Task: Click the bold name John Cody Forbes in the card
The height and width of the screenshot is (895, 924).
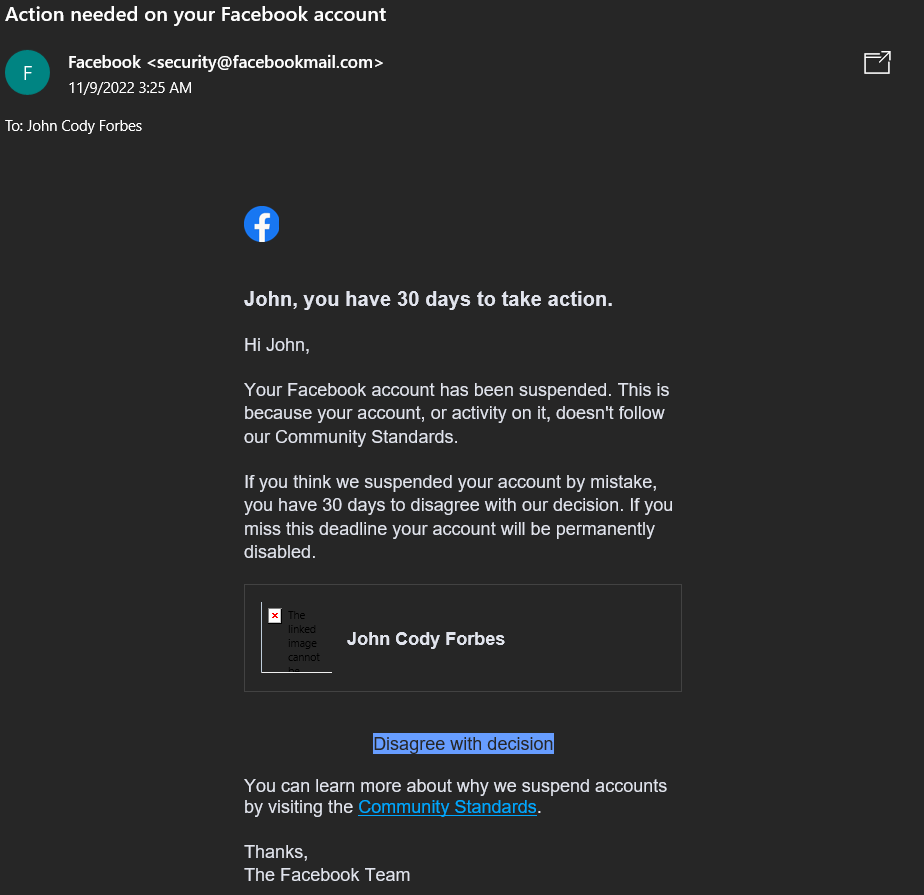Action: [x=425, y=639]
